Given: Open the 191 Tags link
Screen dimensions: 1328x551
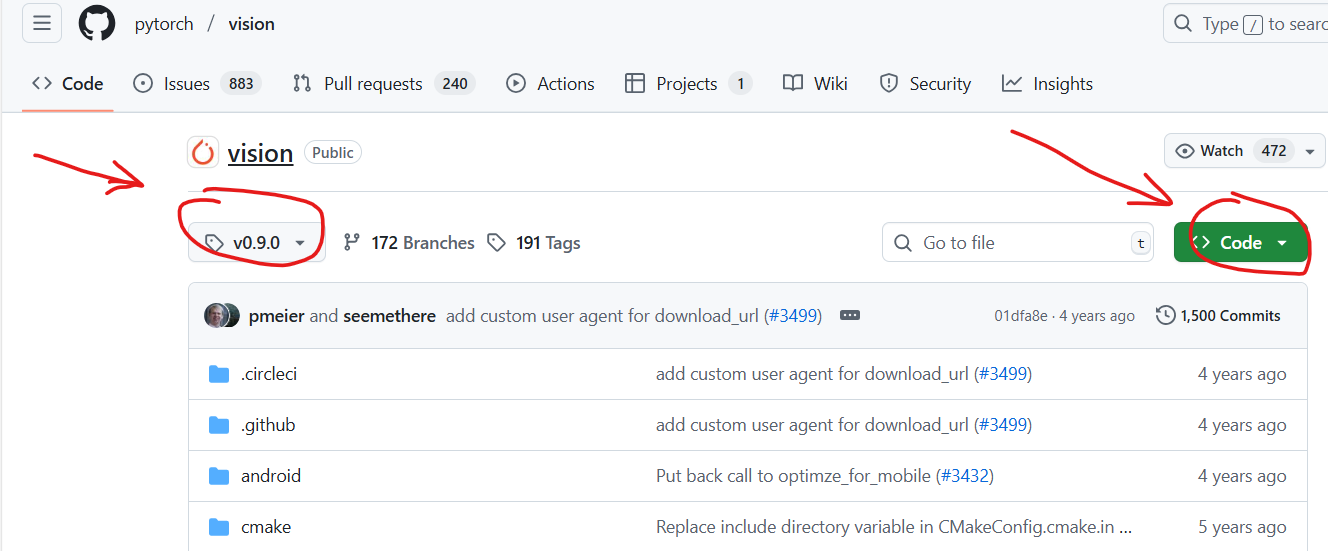Looking at the screenshot, I should tap(534, 243).
